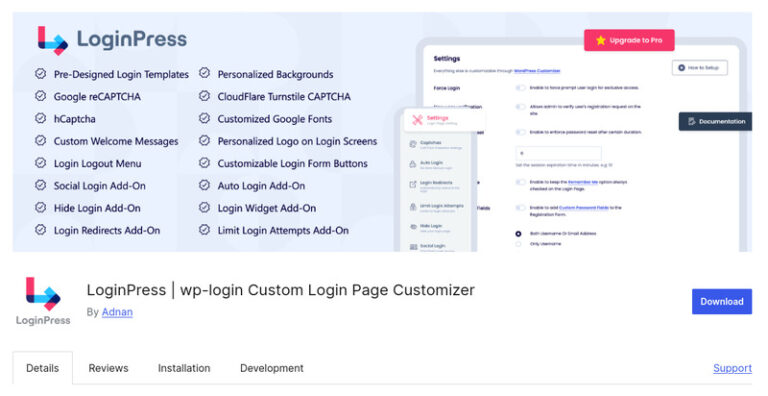Viewport: 768px width, 396px height.
Task: Click the Remember Me link in settings
Action: 582,182
